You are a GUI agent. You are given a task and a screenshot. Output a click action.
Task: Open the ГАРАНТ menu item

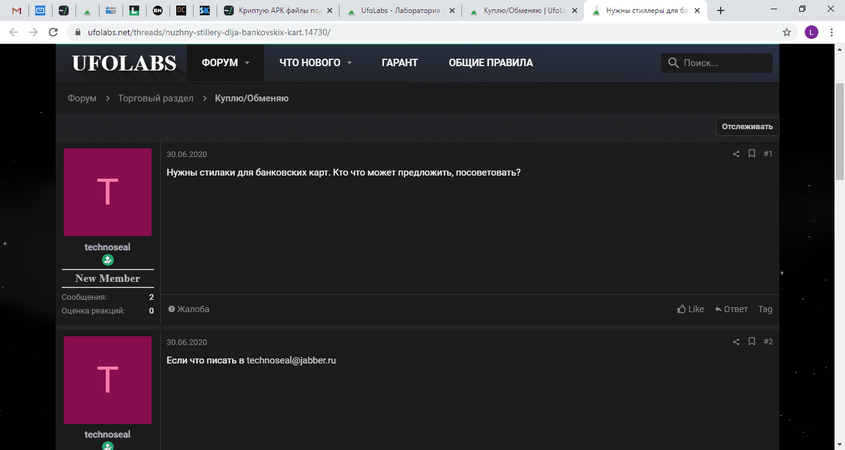pos(399,63)
